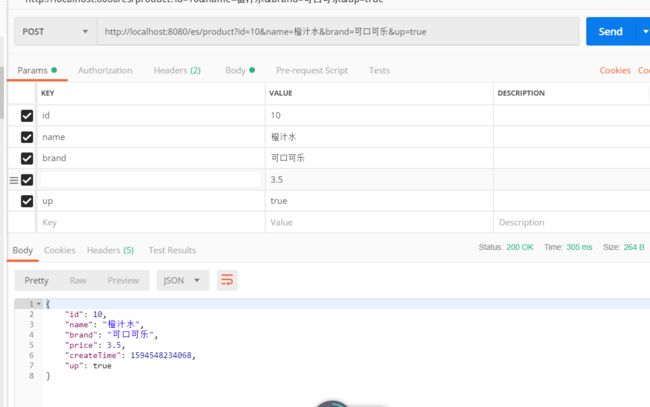Click the new Description placeholder field
This screenshot has height=407, width=650.
coord(572,223)
